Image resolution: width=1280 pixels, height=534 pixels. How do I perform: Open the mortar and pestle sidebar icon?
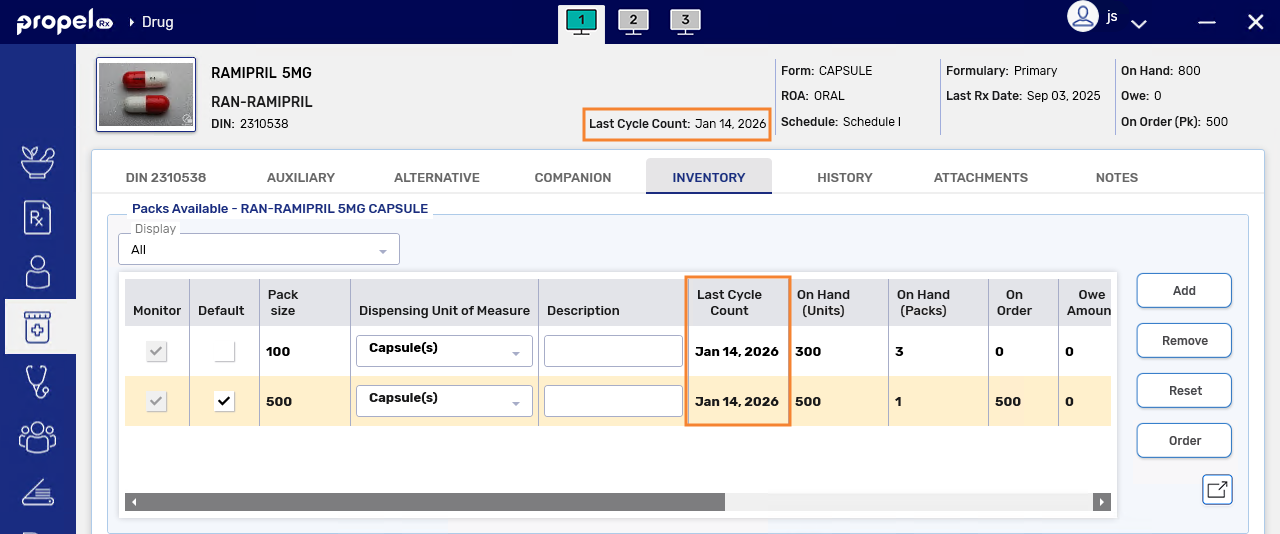(37, 162)
